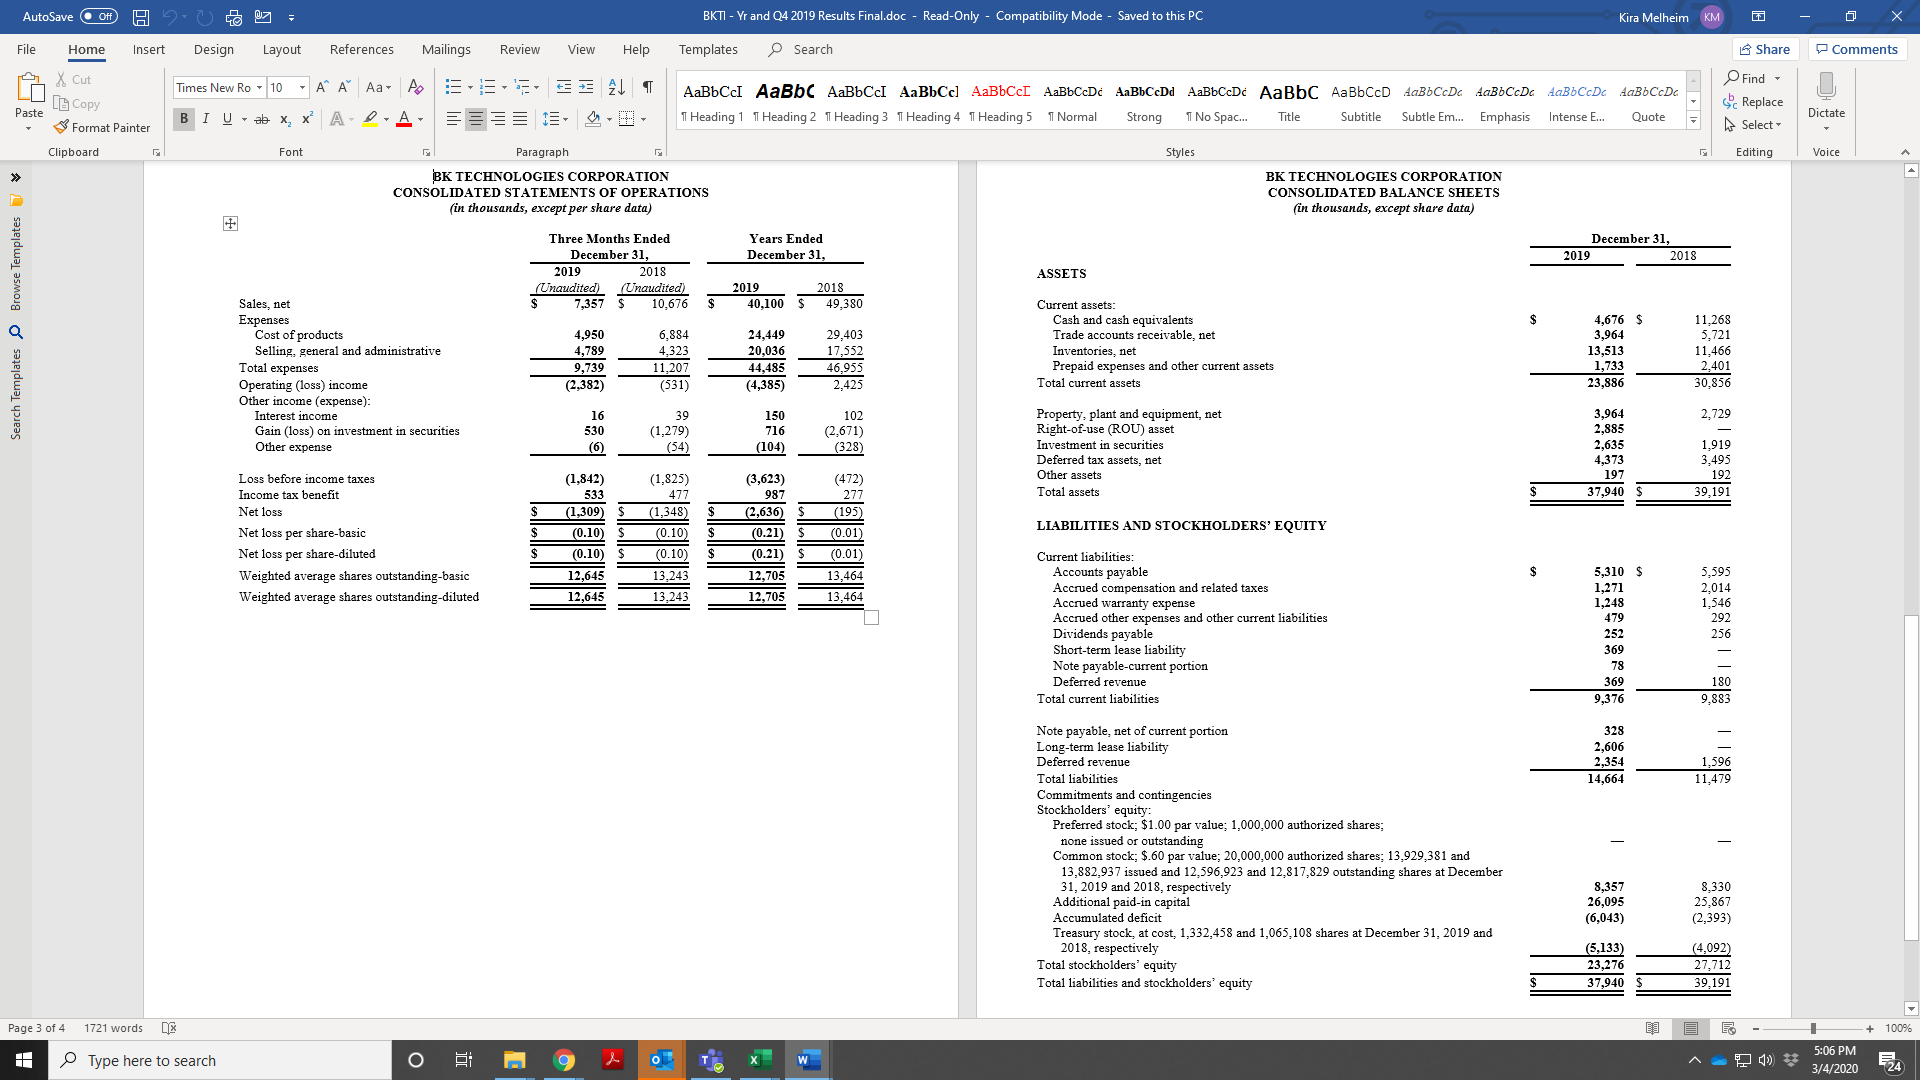This screenshot has width=1920, height=1080.
Task: Click the Windows taskbar search field
Action: point(220,1060)
